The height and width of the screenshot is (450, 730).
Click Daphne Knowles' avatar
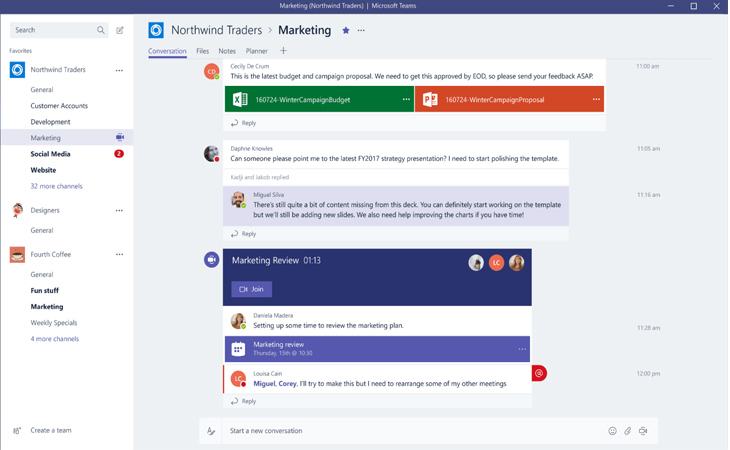click(x=211, y=154)
